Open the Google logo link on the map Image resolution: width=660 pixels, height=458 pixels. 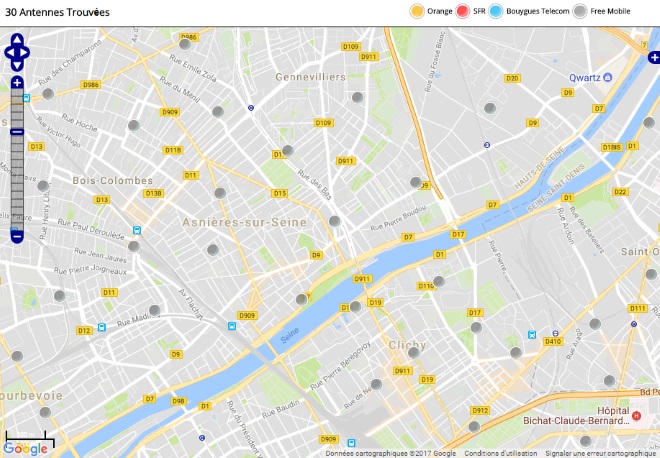click(x=25, y=449)
